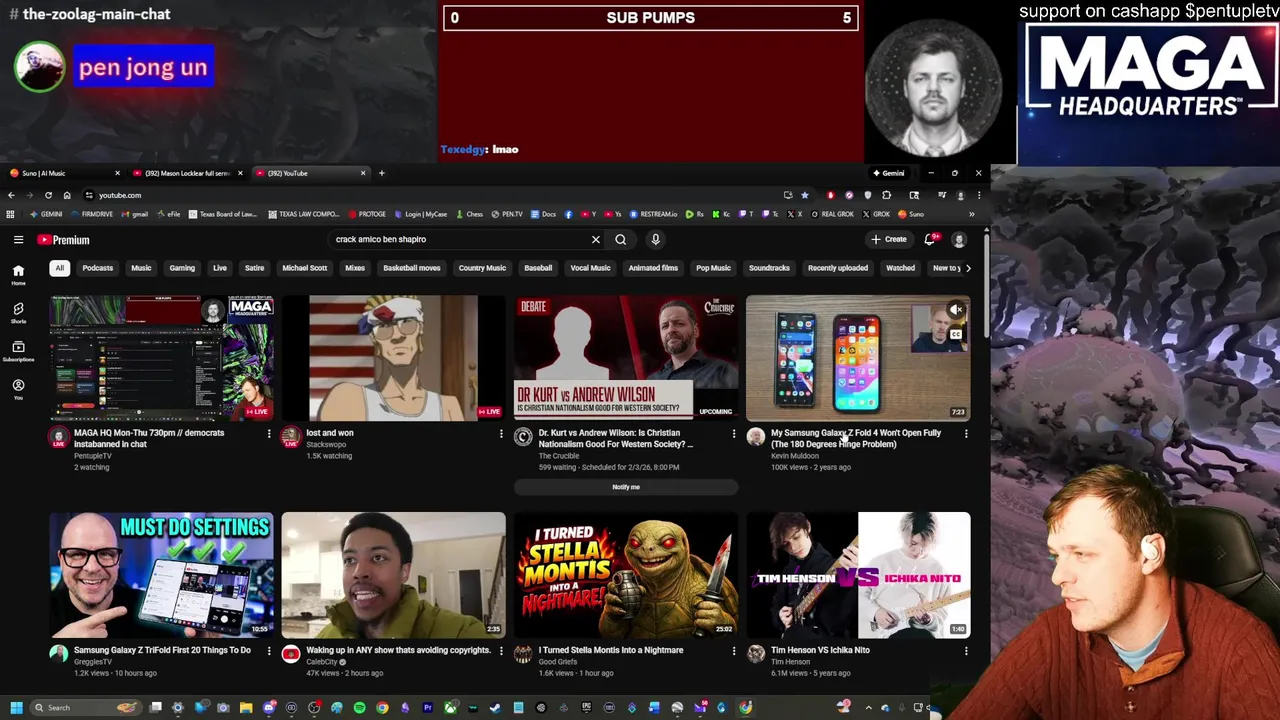Open the You sidebar section
Viewport: 1280px width, 720px height.
coord(18,389)
